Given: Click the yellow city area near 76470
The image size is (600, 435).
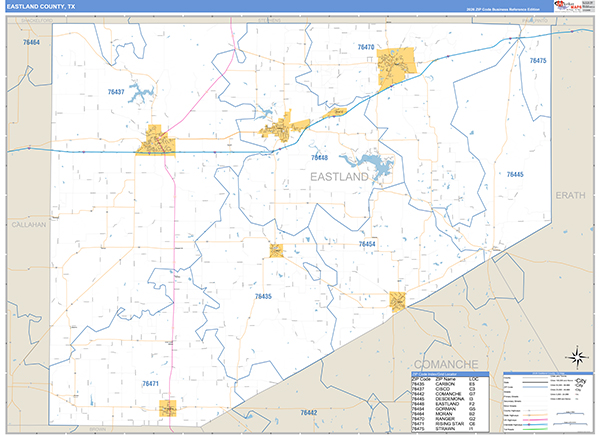Looking at the screenshot, I should tap(395, 67).
